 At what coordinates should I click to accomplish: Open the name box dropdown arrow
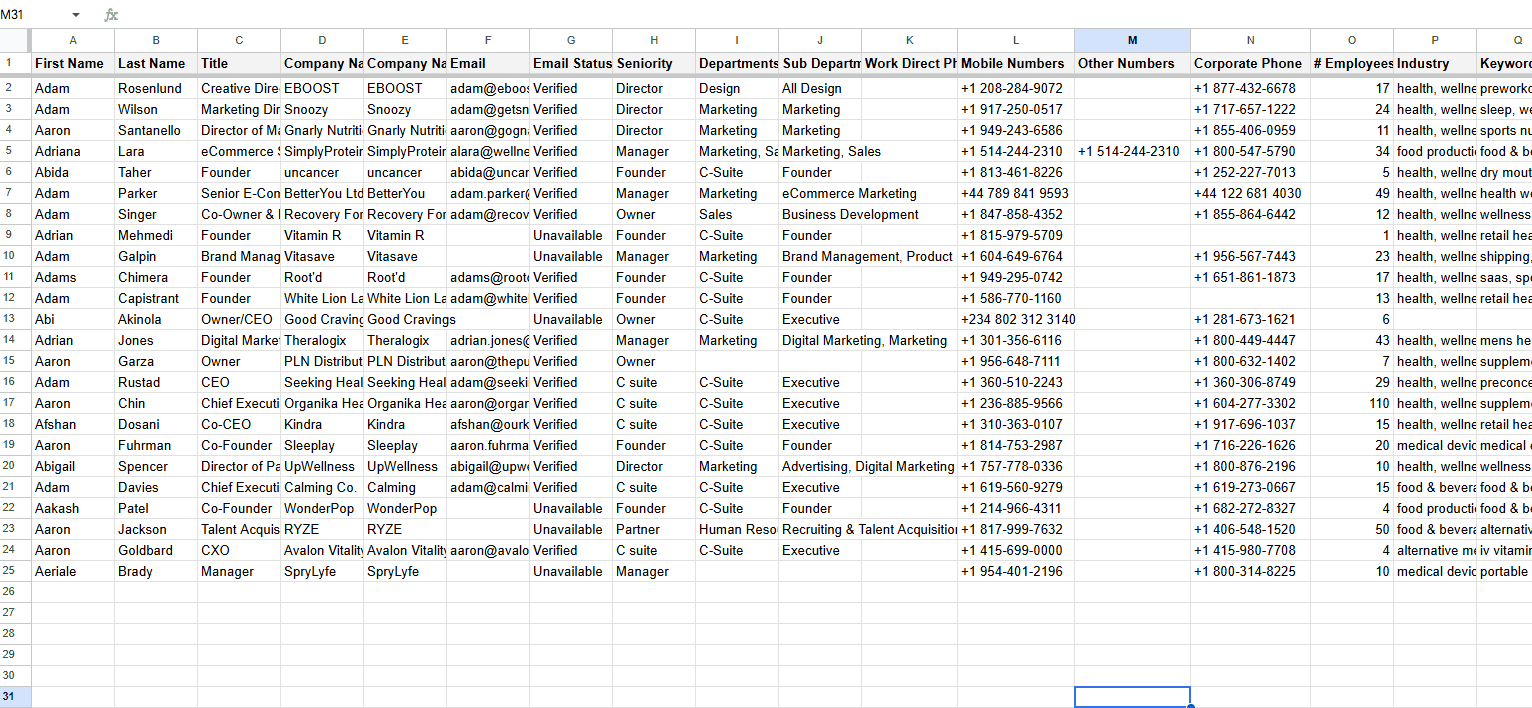(x=76, y=15)
